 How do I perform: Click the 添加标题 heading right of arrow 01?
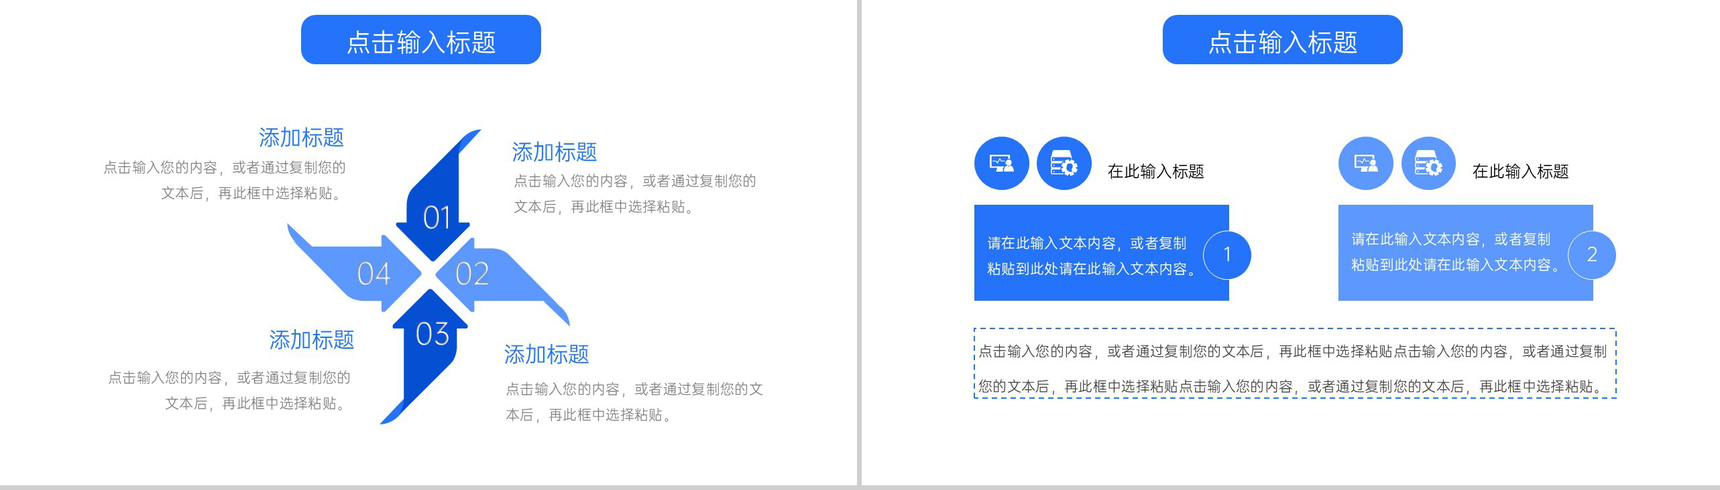pyautogui.click(x=554, y=152)
